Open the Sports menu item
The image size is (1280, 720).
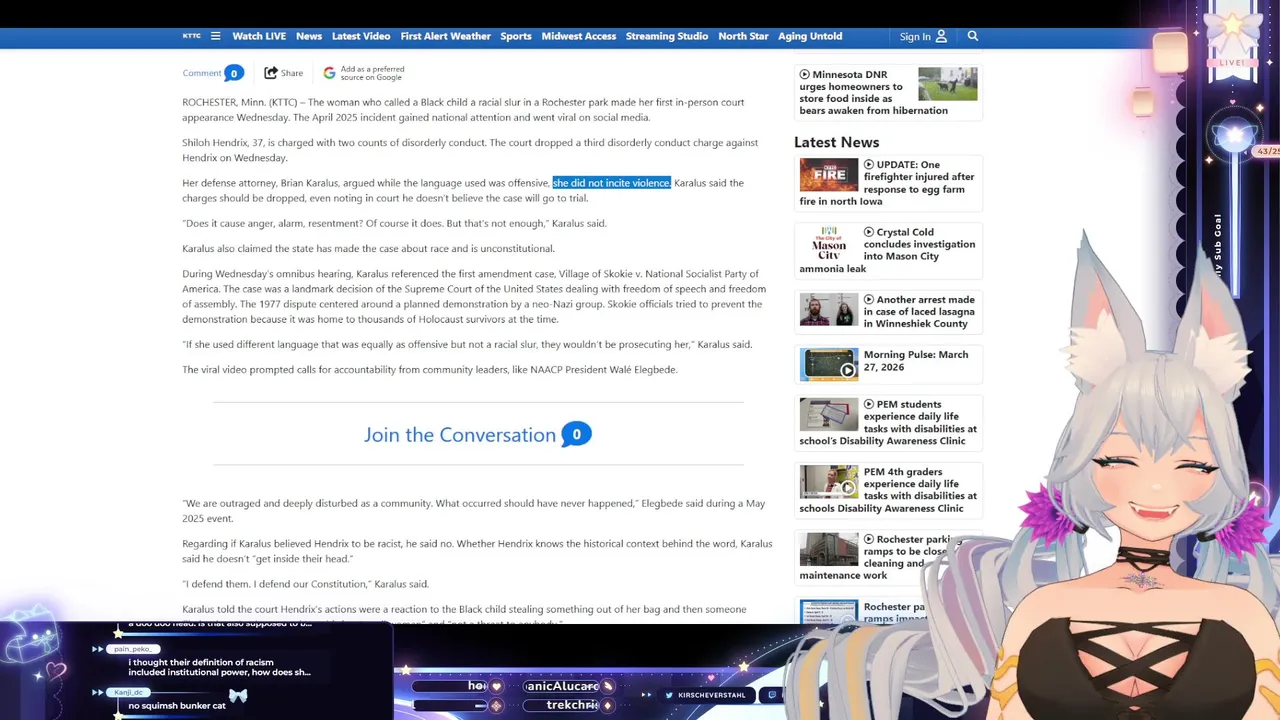pos(516,36)
